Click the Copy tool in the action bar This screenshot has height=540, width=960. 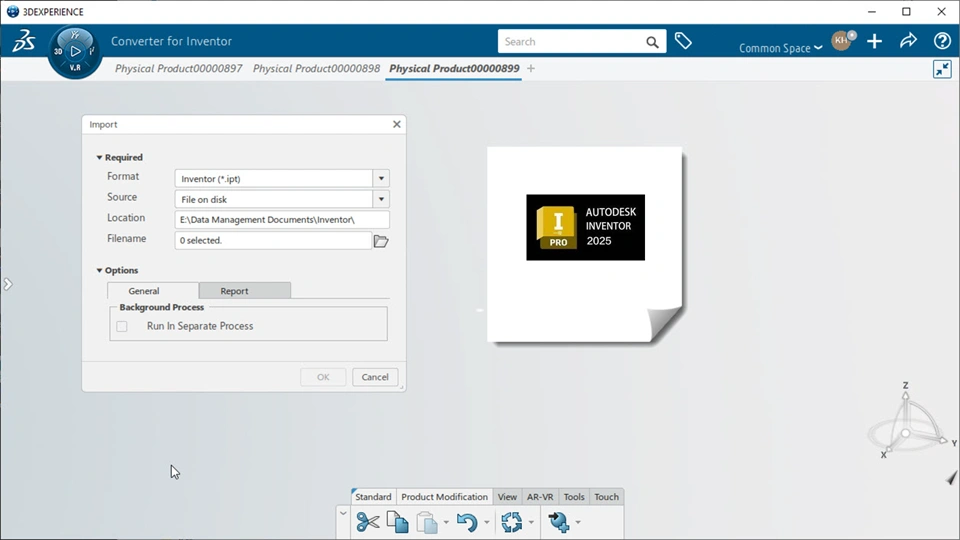tap(397, 522)
